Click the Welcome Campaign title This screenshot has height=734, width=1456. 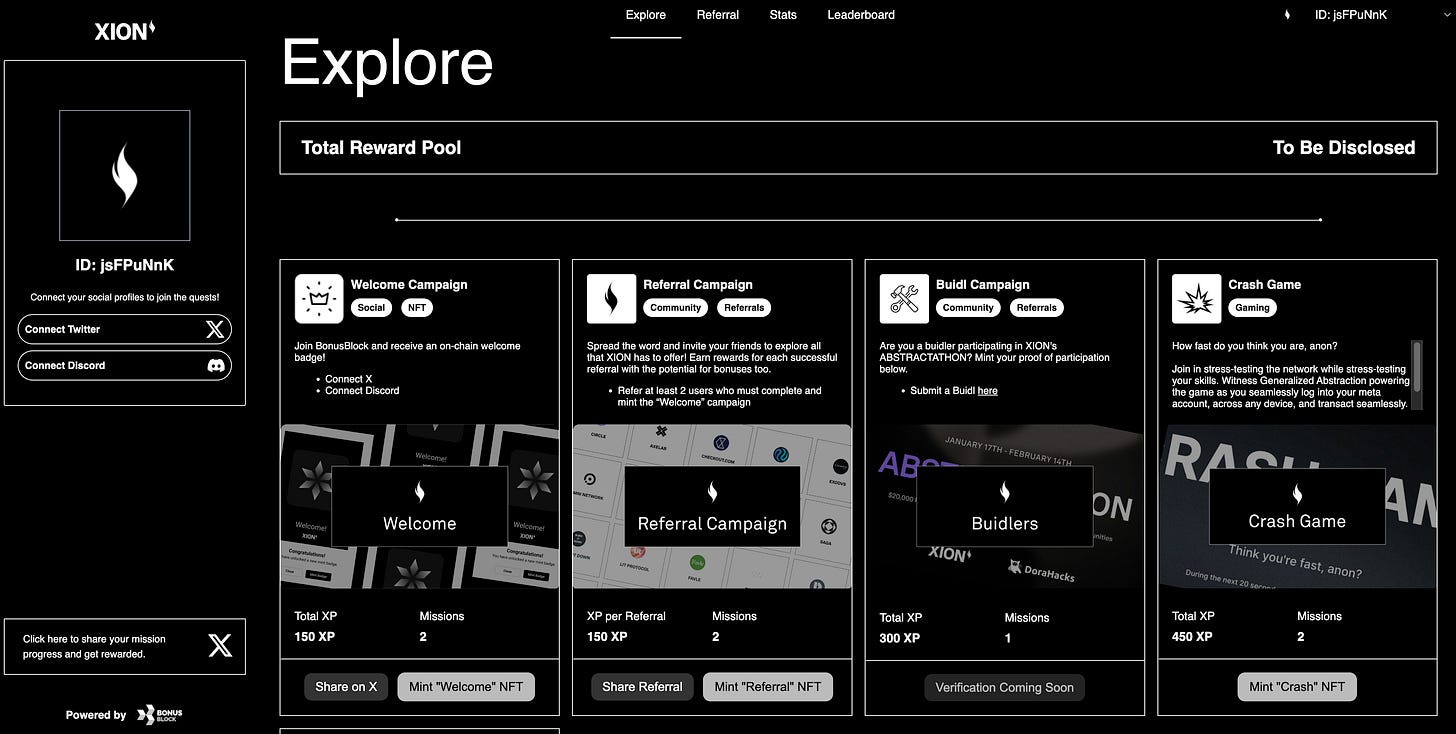[x=409, y=285]
